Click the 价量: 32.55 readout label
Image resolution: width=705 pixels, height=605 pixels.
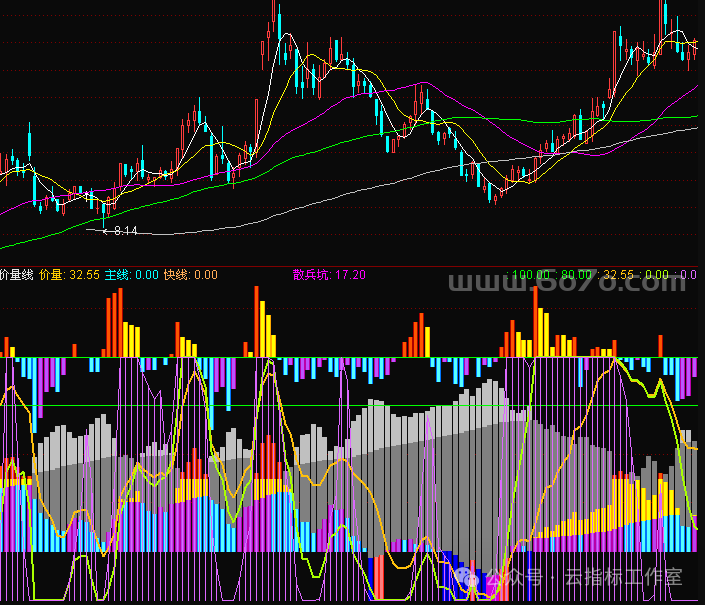coord(69,275)
